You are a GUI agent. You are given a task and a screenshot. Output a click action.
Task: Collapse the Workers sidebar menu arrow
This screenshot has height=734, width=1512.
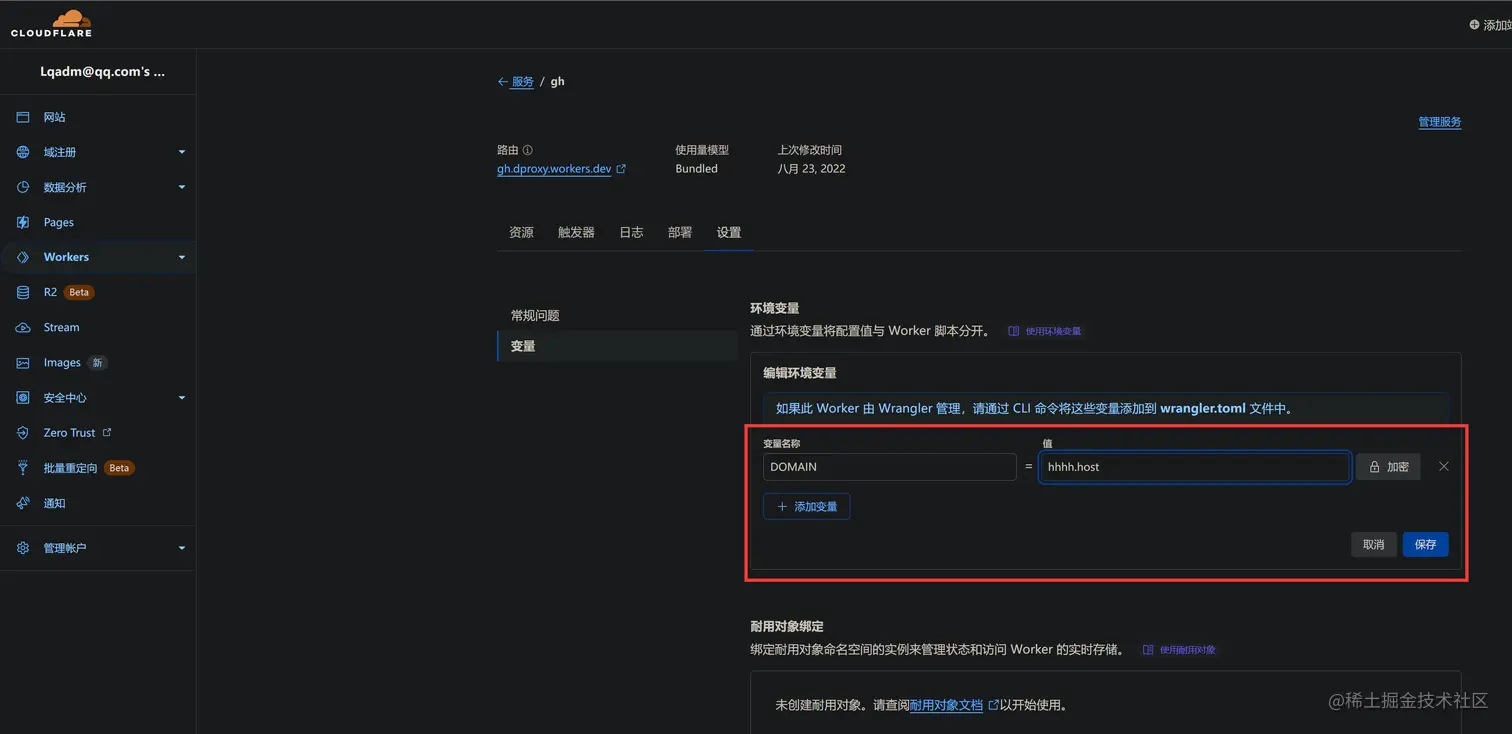click(x=182, y=257)
